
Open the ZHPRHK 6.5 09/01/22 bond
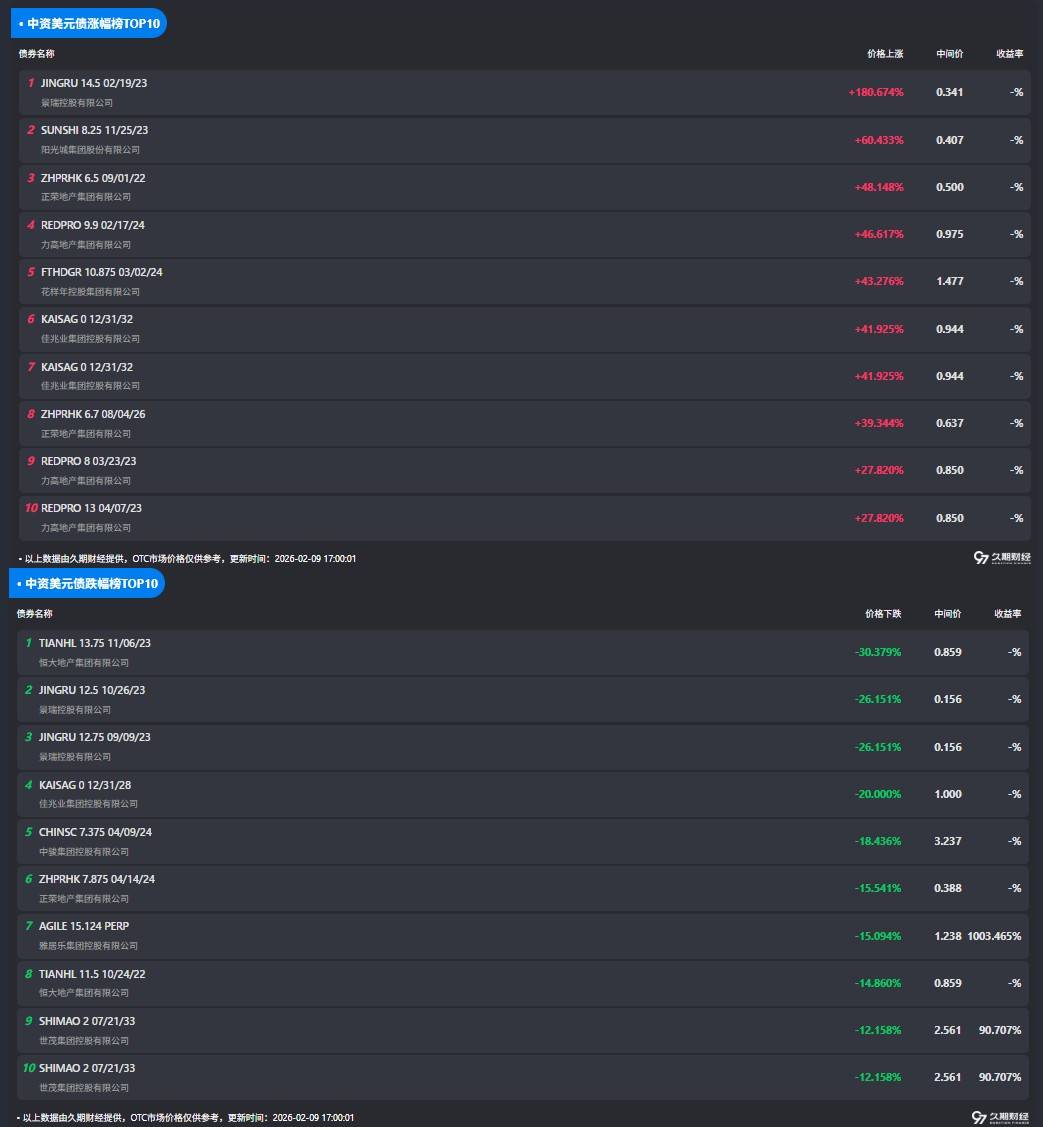click(93, 178)
